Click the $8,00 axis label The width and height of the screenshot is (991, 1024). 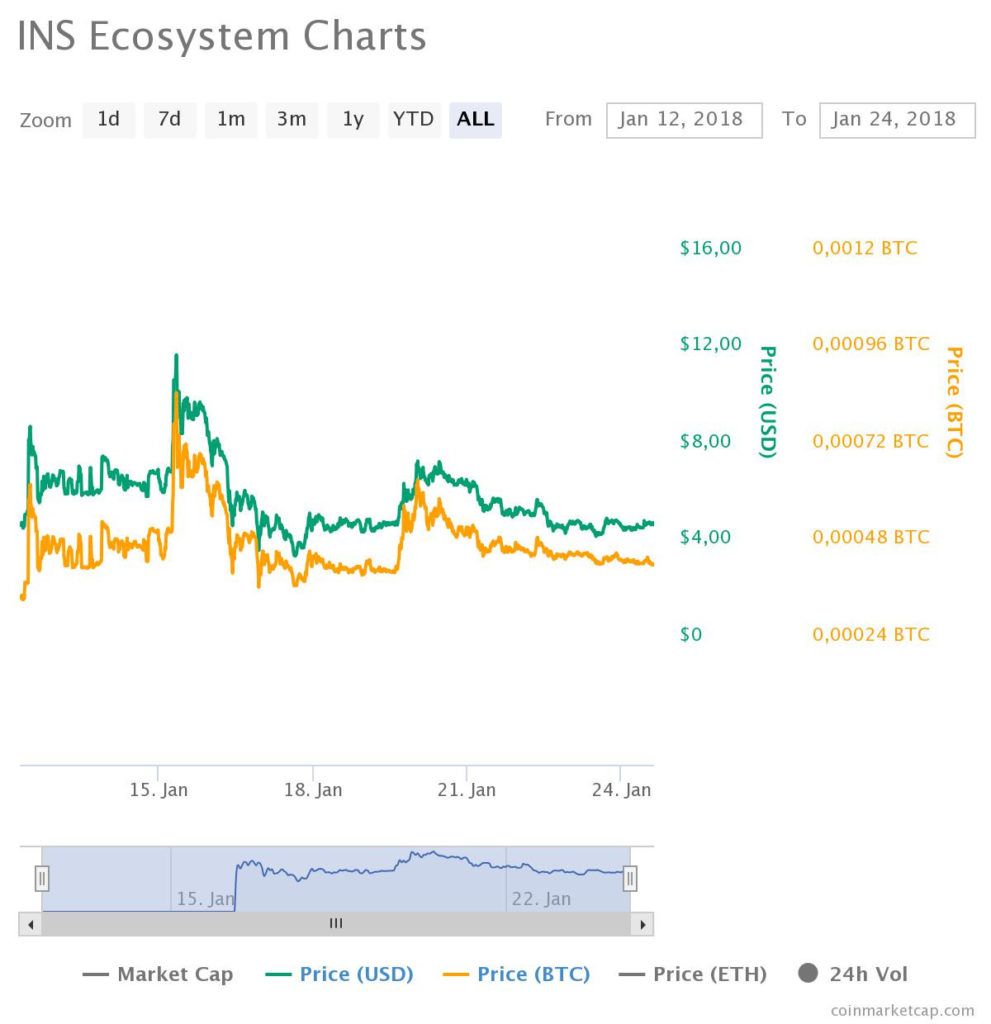coord(706,441)
